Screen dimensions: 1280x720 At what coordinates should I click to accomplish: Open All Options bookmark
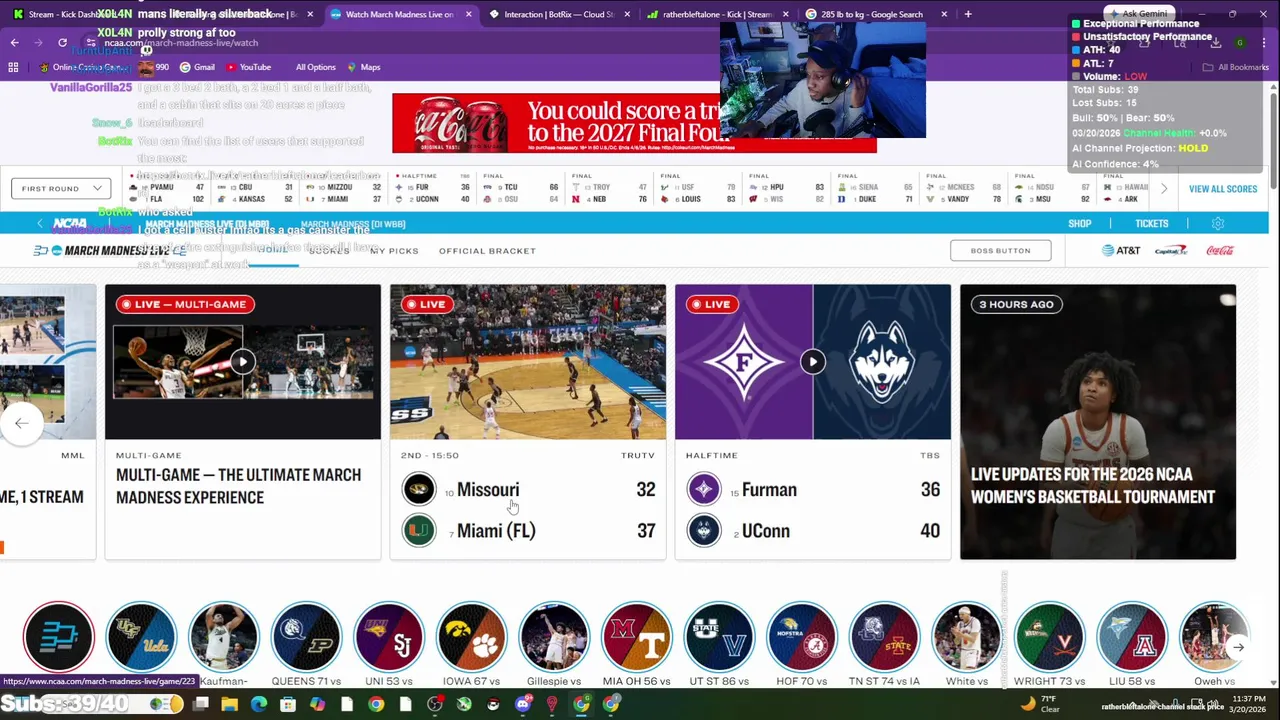coord(315,67)
